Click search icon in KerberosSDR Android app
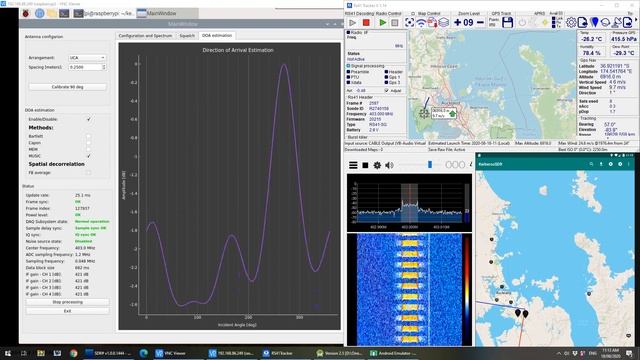The width and height of the screenshot is (640, 360). click(591, 164)
